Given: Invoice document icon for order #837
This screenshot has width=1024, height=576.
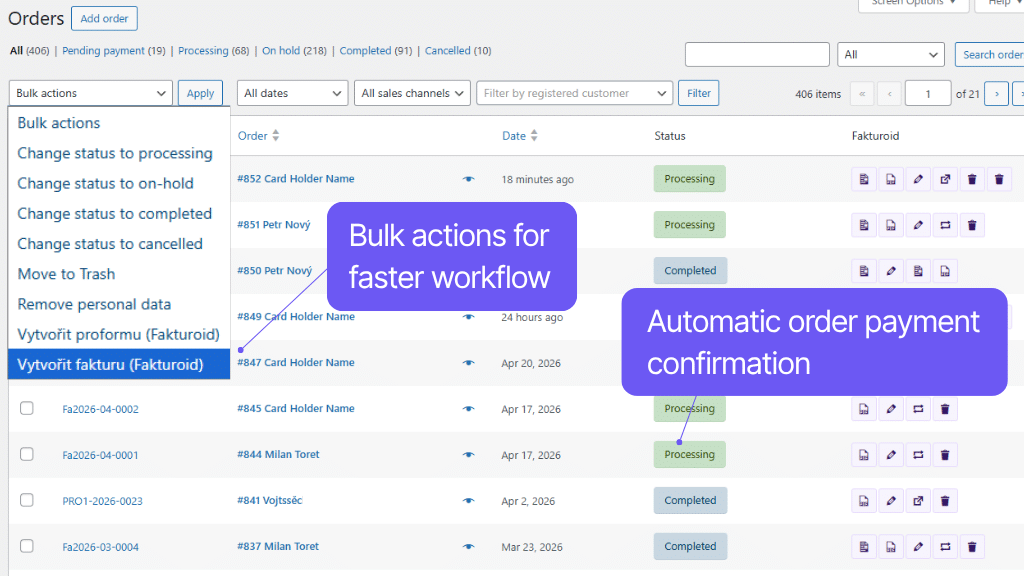Looking at the screenshot, I should [864, 547].
